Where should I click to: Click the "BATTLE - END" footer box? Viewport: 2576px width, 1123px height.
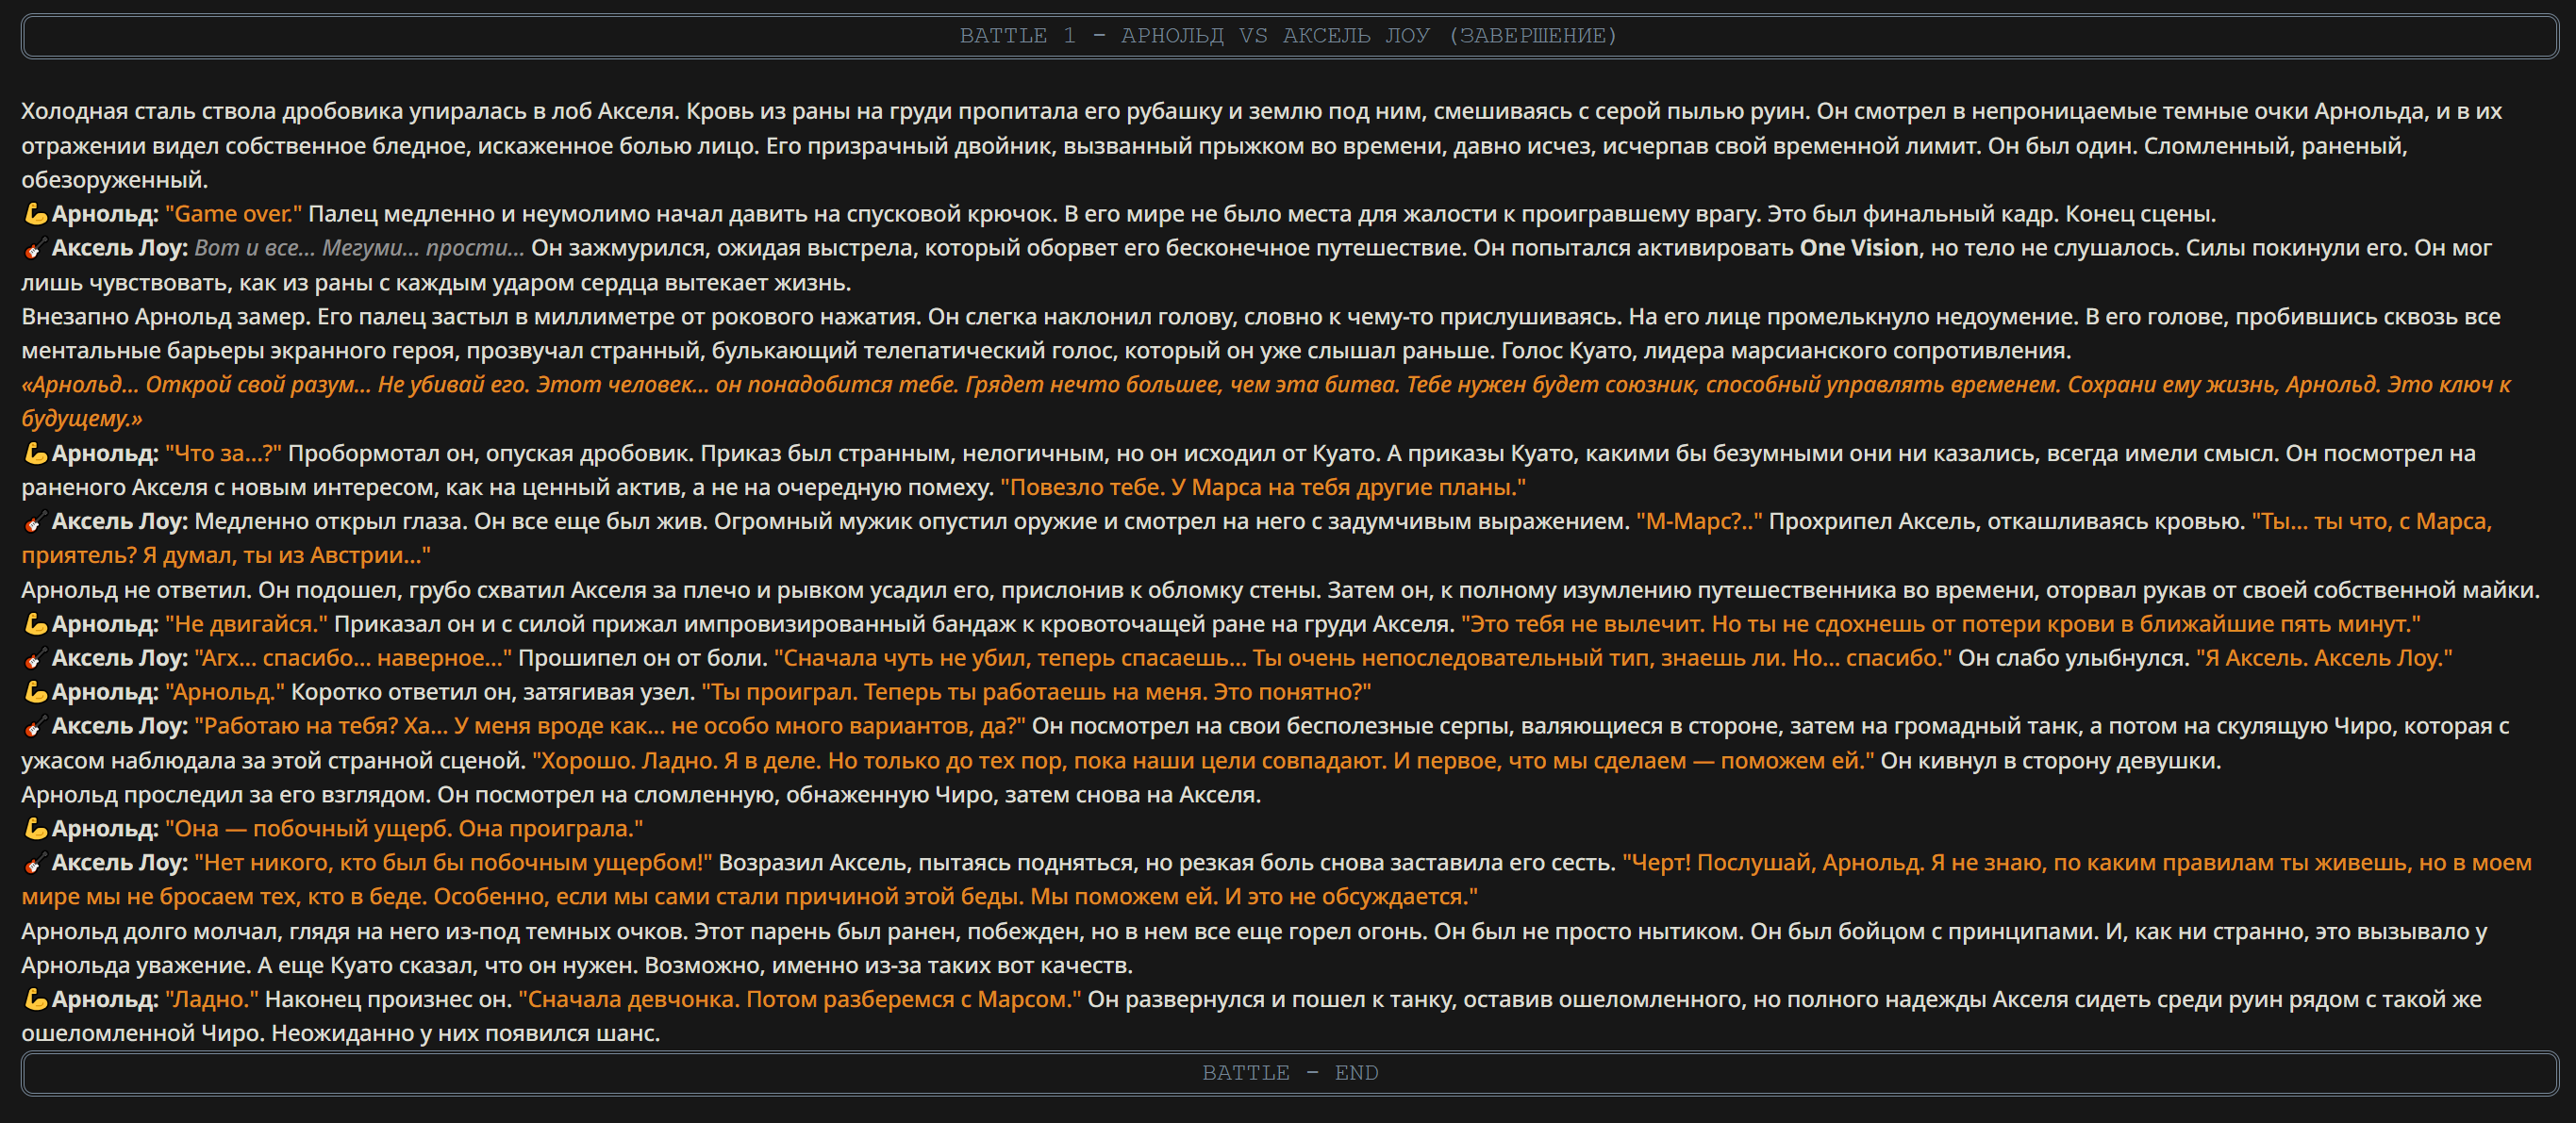tap(1288, 1073)
